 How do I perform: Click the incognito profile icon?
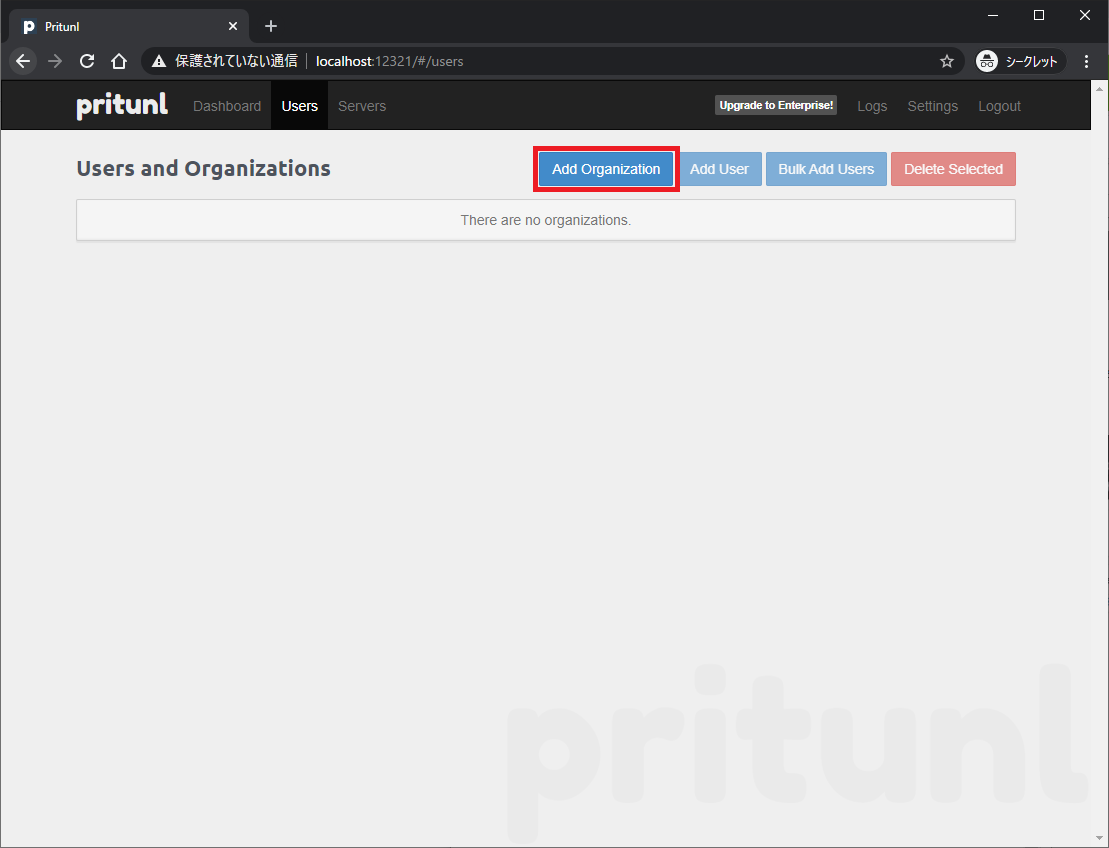987,61
